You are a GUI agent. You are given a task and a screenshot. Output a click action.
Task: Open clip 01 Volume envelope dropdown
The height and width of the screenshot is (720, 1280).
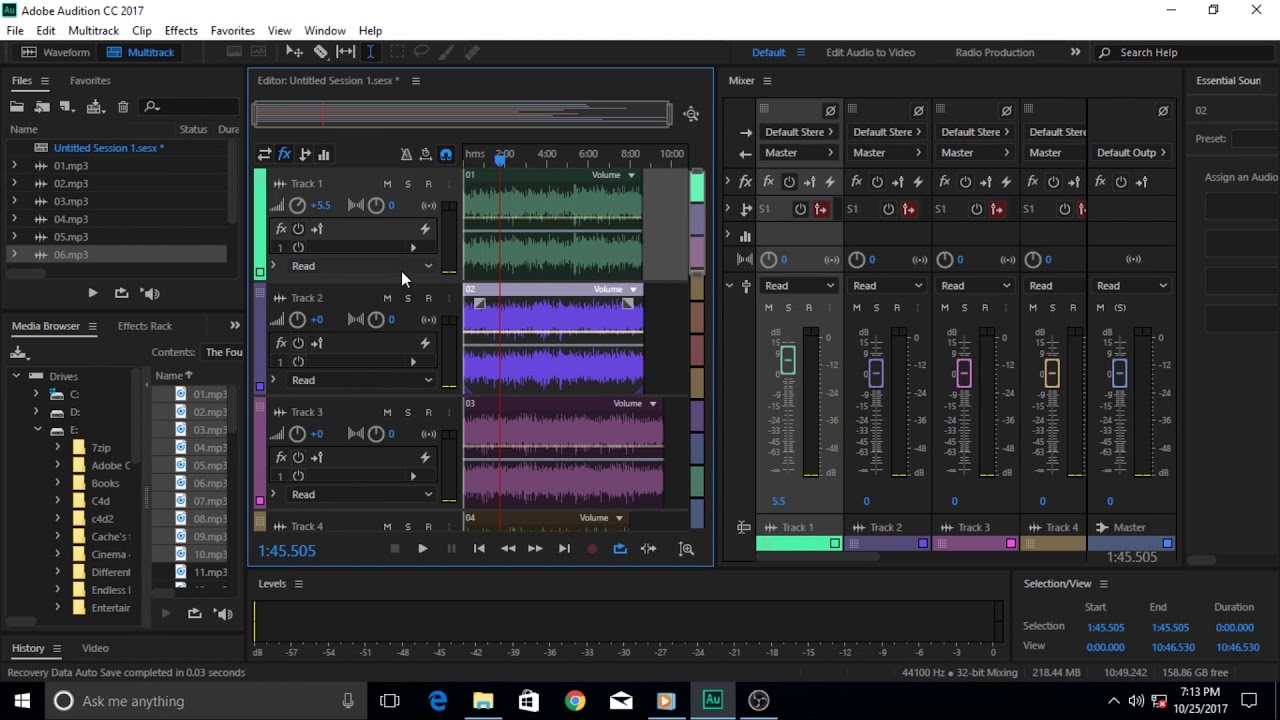click(x=631, y=175)
